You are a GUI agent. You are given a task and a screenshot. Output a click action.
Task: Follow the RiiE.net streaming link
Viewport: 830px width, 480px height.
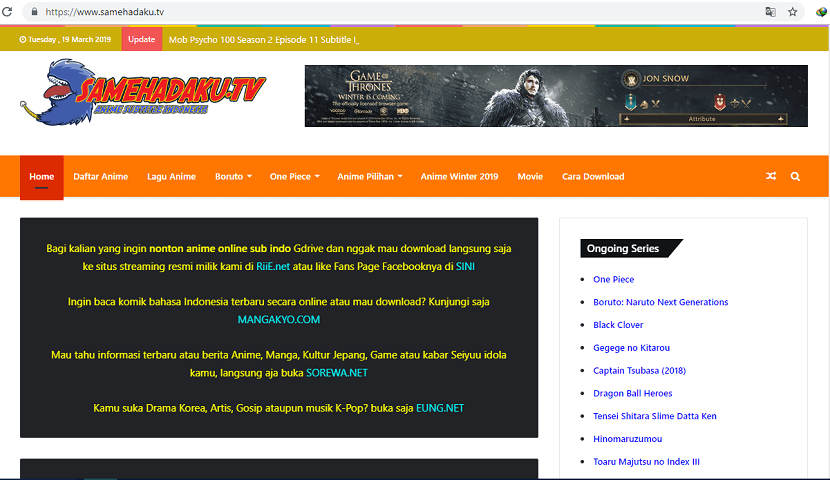click(x=273, y=266)
